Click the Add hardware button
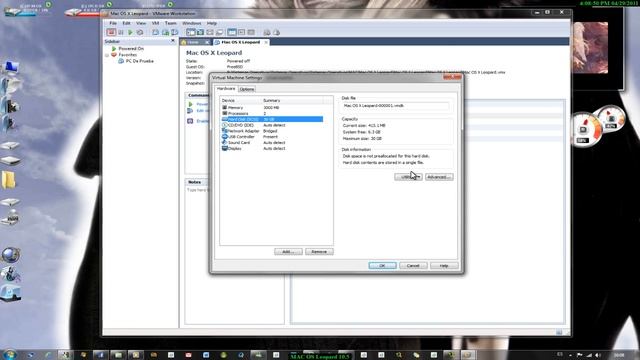This screenshot has width=640, height=360. click(x=288, y=251)
